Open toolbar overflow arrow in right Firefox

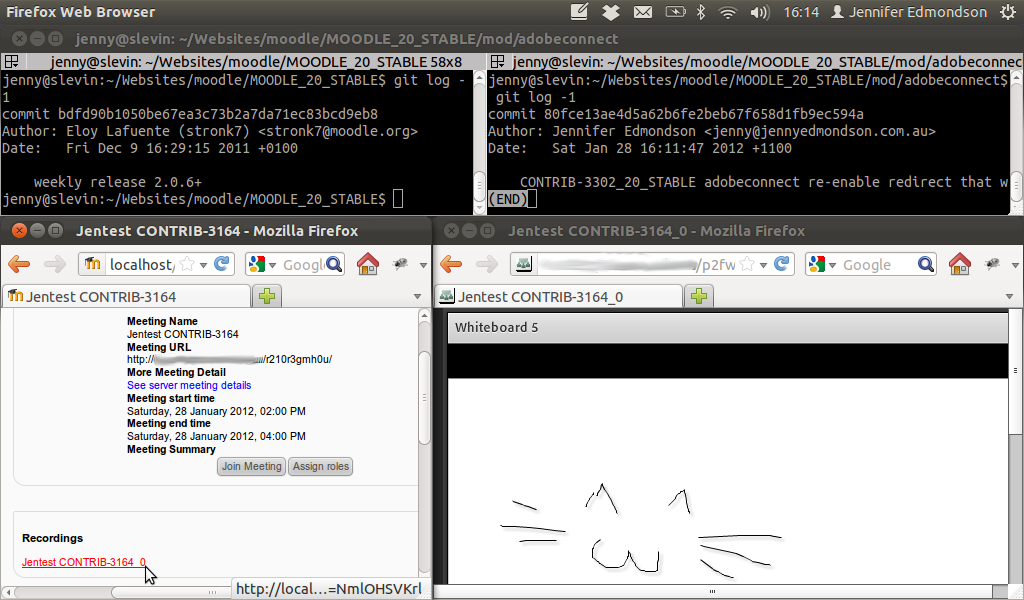click(1015, 265)
